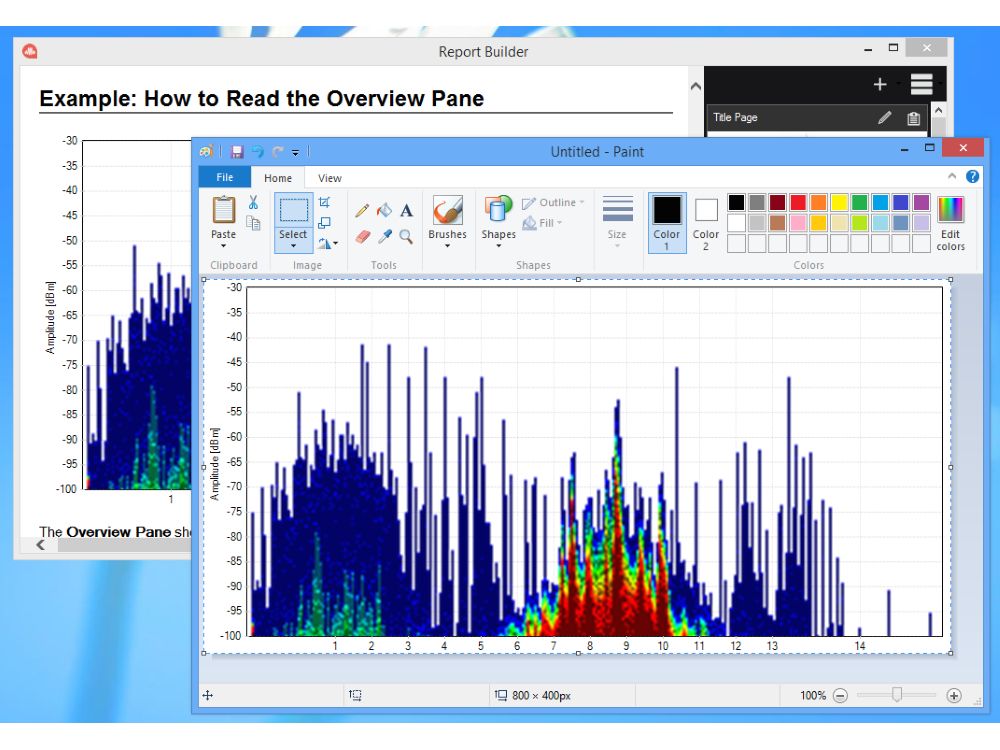Expand the Brushes dropdown arrow

[x=447, y=246]
